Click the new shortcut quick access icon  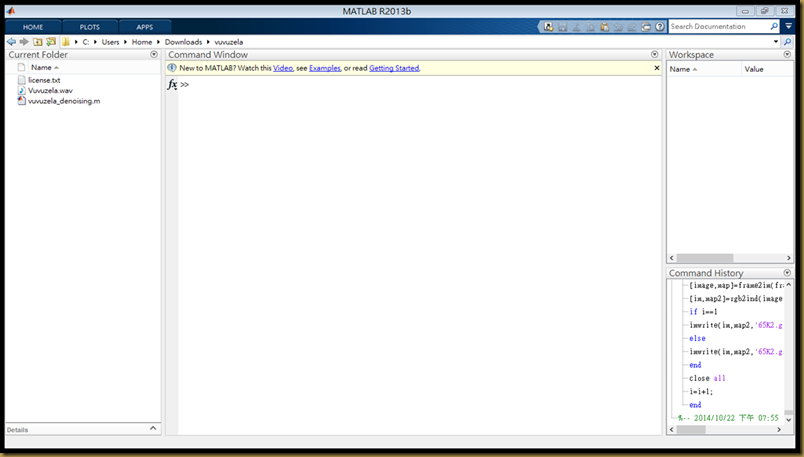(x=548, y=27)
